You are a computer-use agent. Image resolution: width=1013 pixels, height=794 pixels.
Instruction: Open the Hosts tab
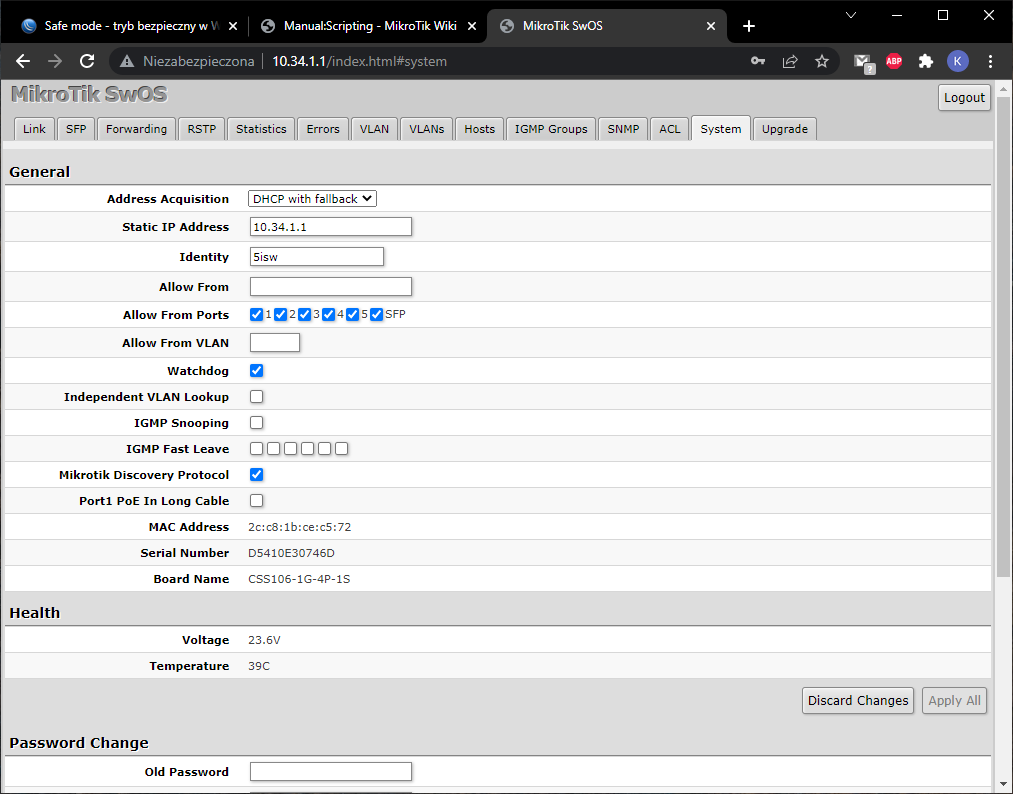click(x=479, y=129)
